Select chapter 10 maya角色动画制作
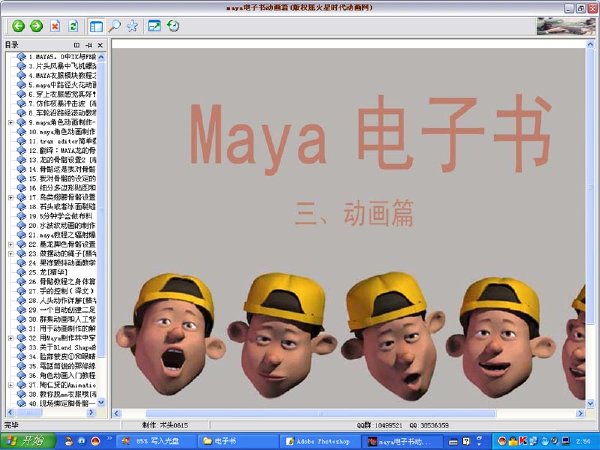Screen dimensions: 600x450 coord(62,132)
